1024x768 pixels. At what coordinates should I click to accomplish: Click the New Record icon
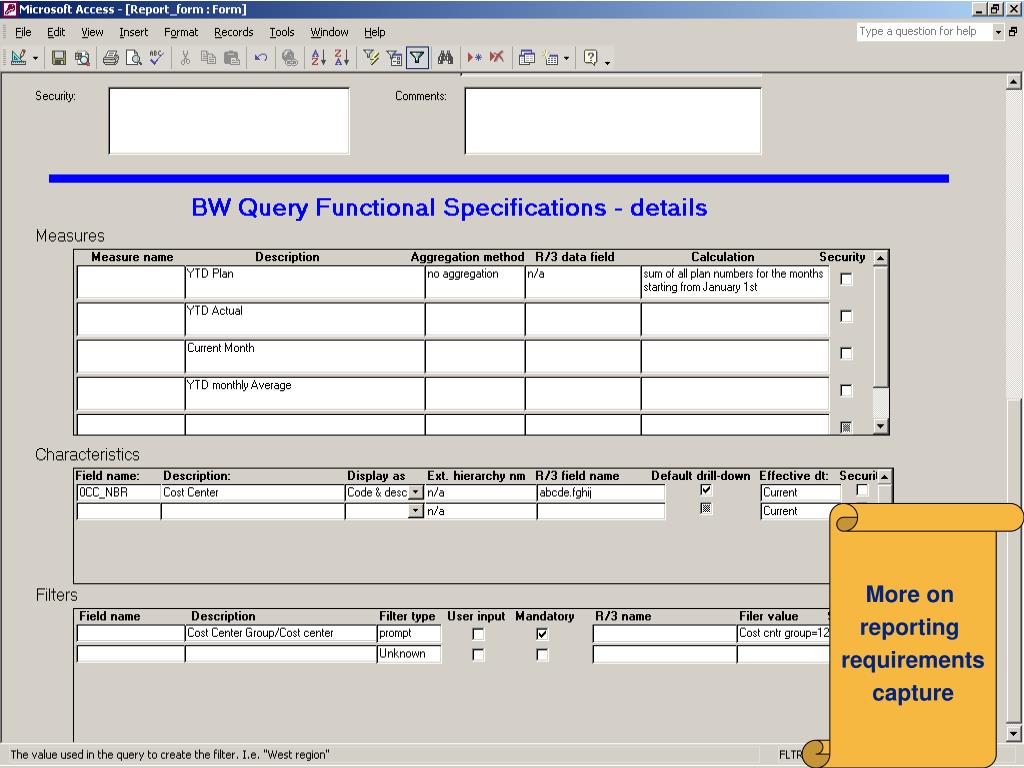[x=474, y=58]
